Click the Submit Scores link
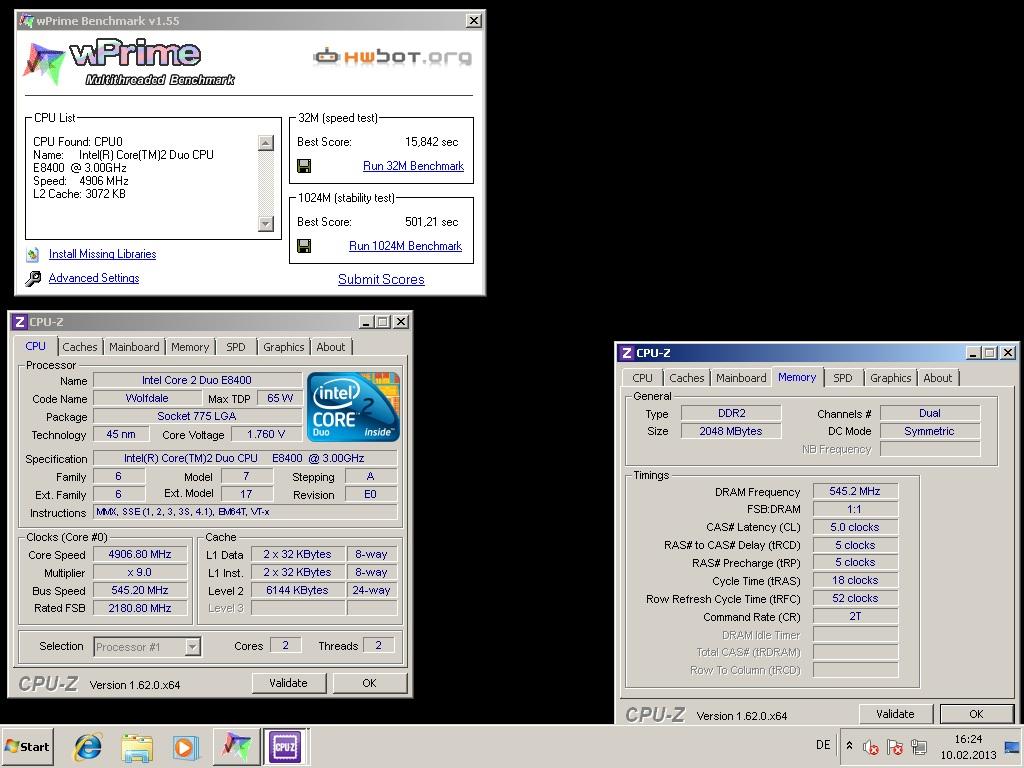 pyautogui.click(x=381, y=280)
